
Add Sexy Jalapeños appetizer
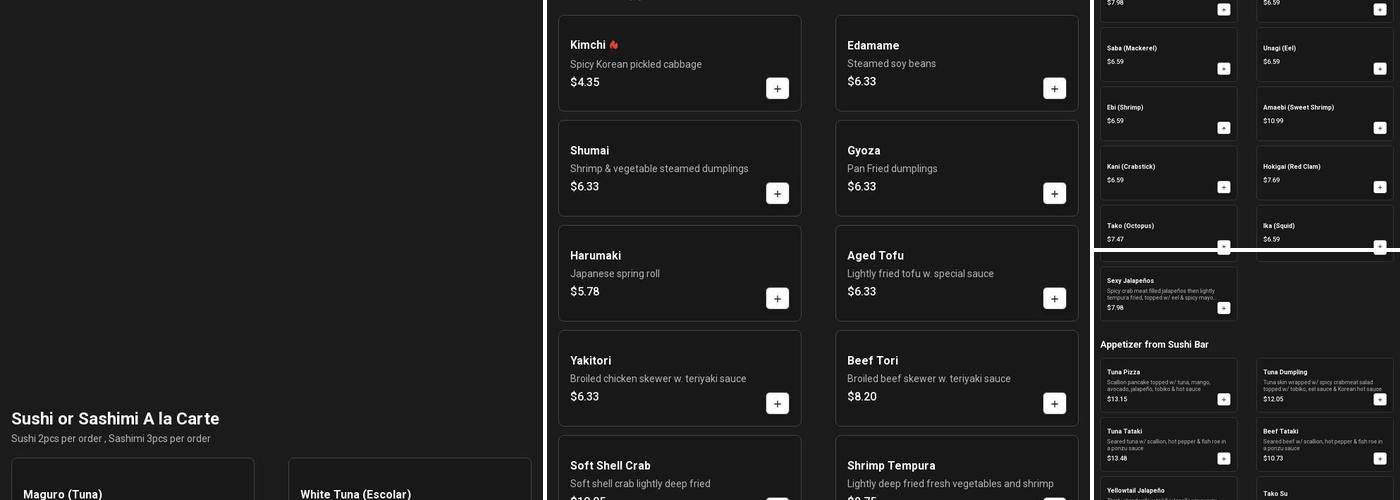[x=1223, y=308]
